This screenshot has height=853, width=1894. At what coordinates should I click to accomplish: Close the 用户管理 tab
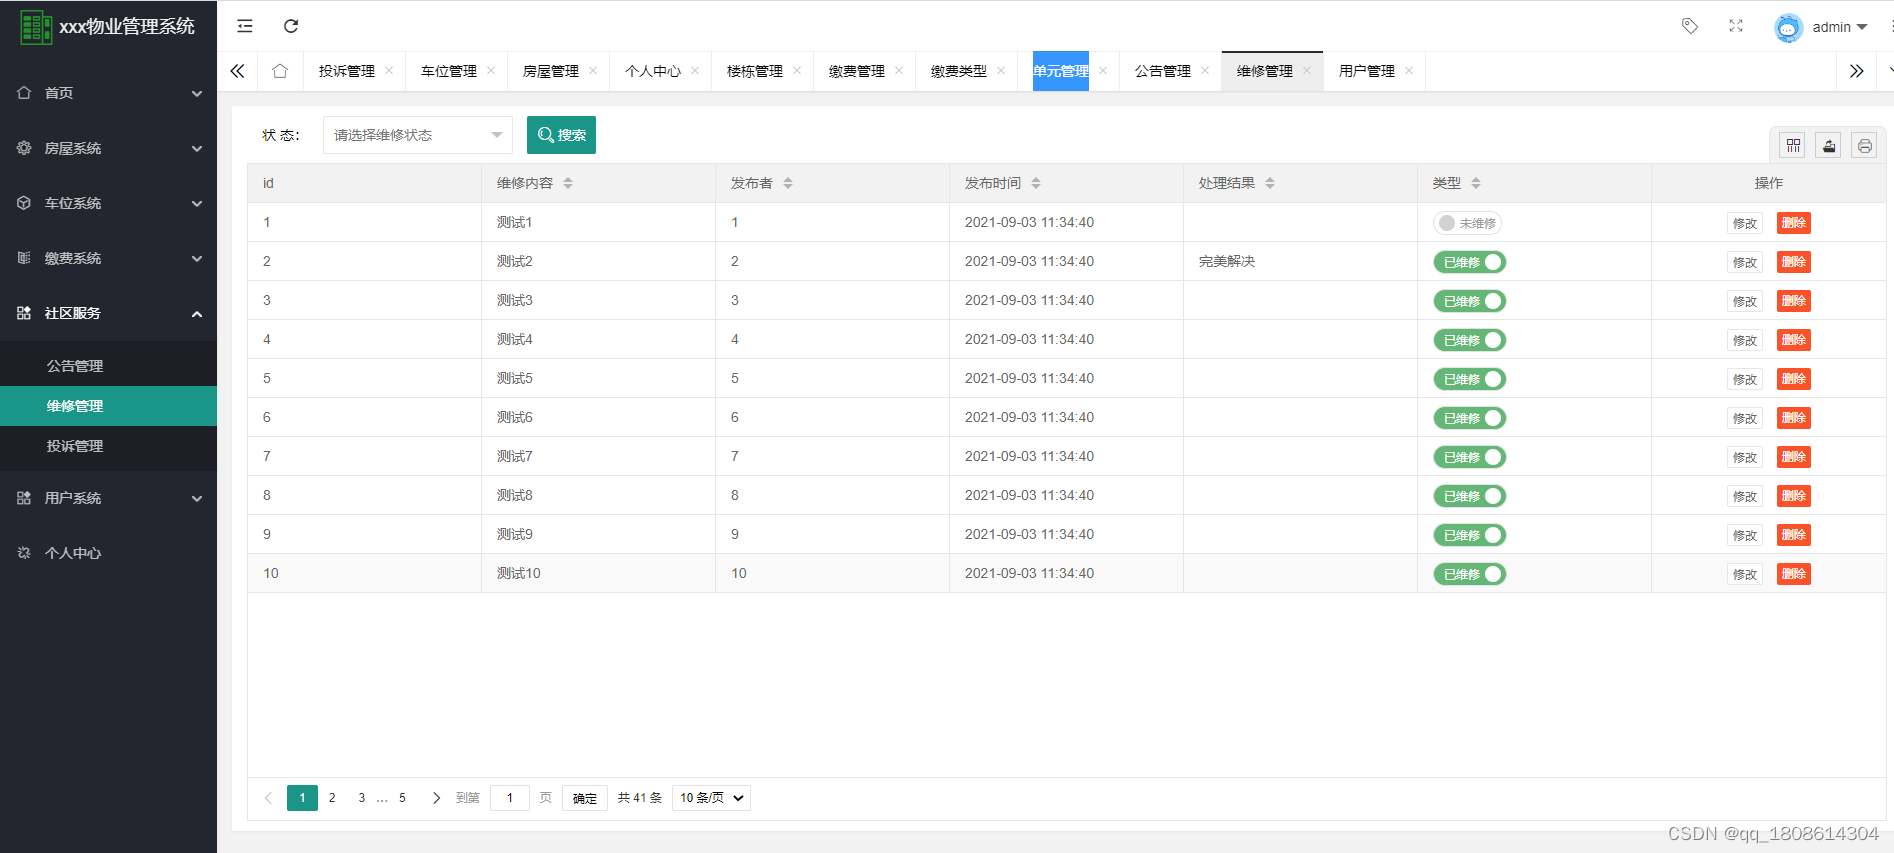pos(1409,70)
